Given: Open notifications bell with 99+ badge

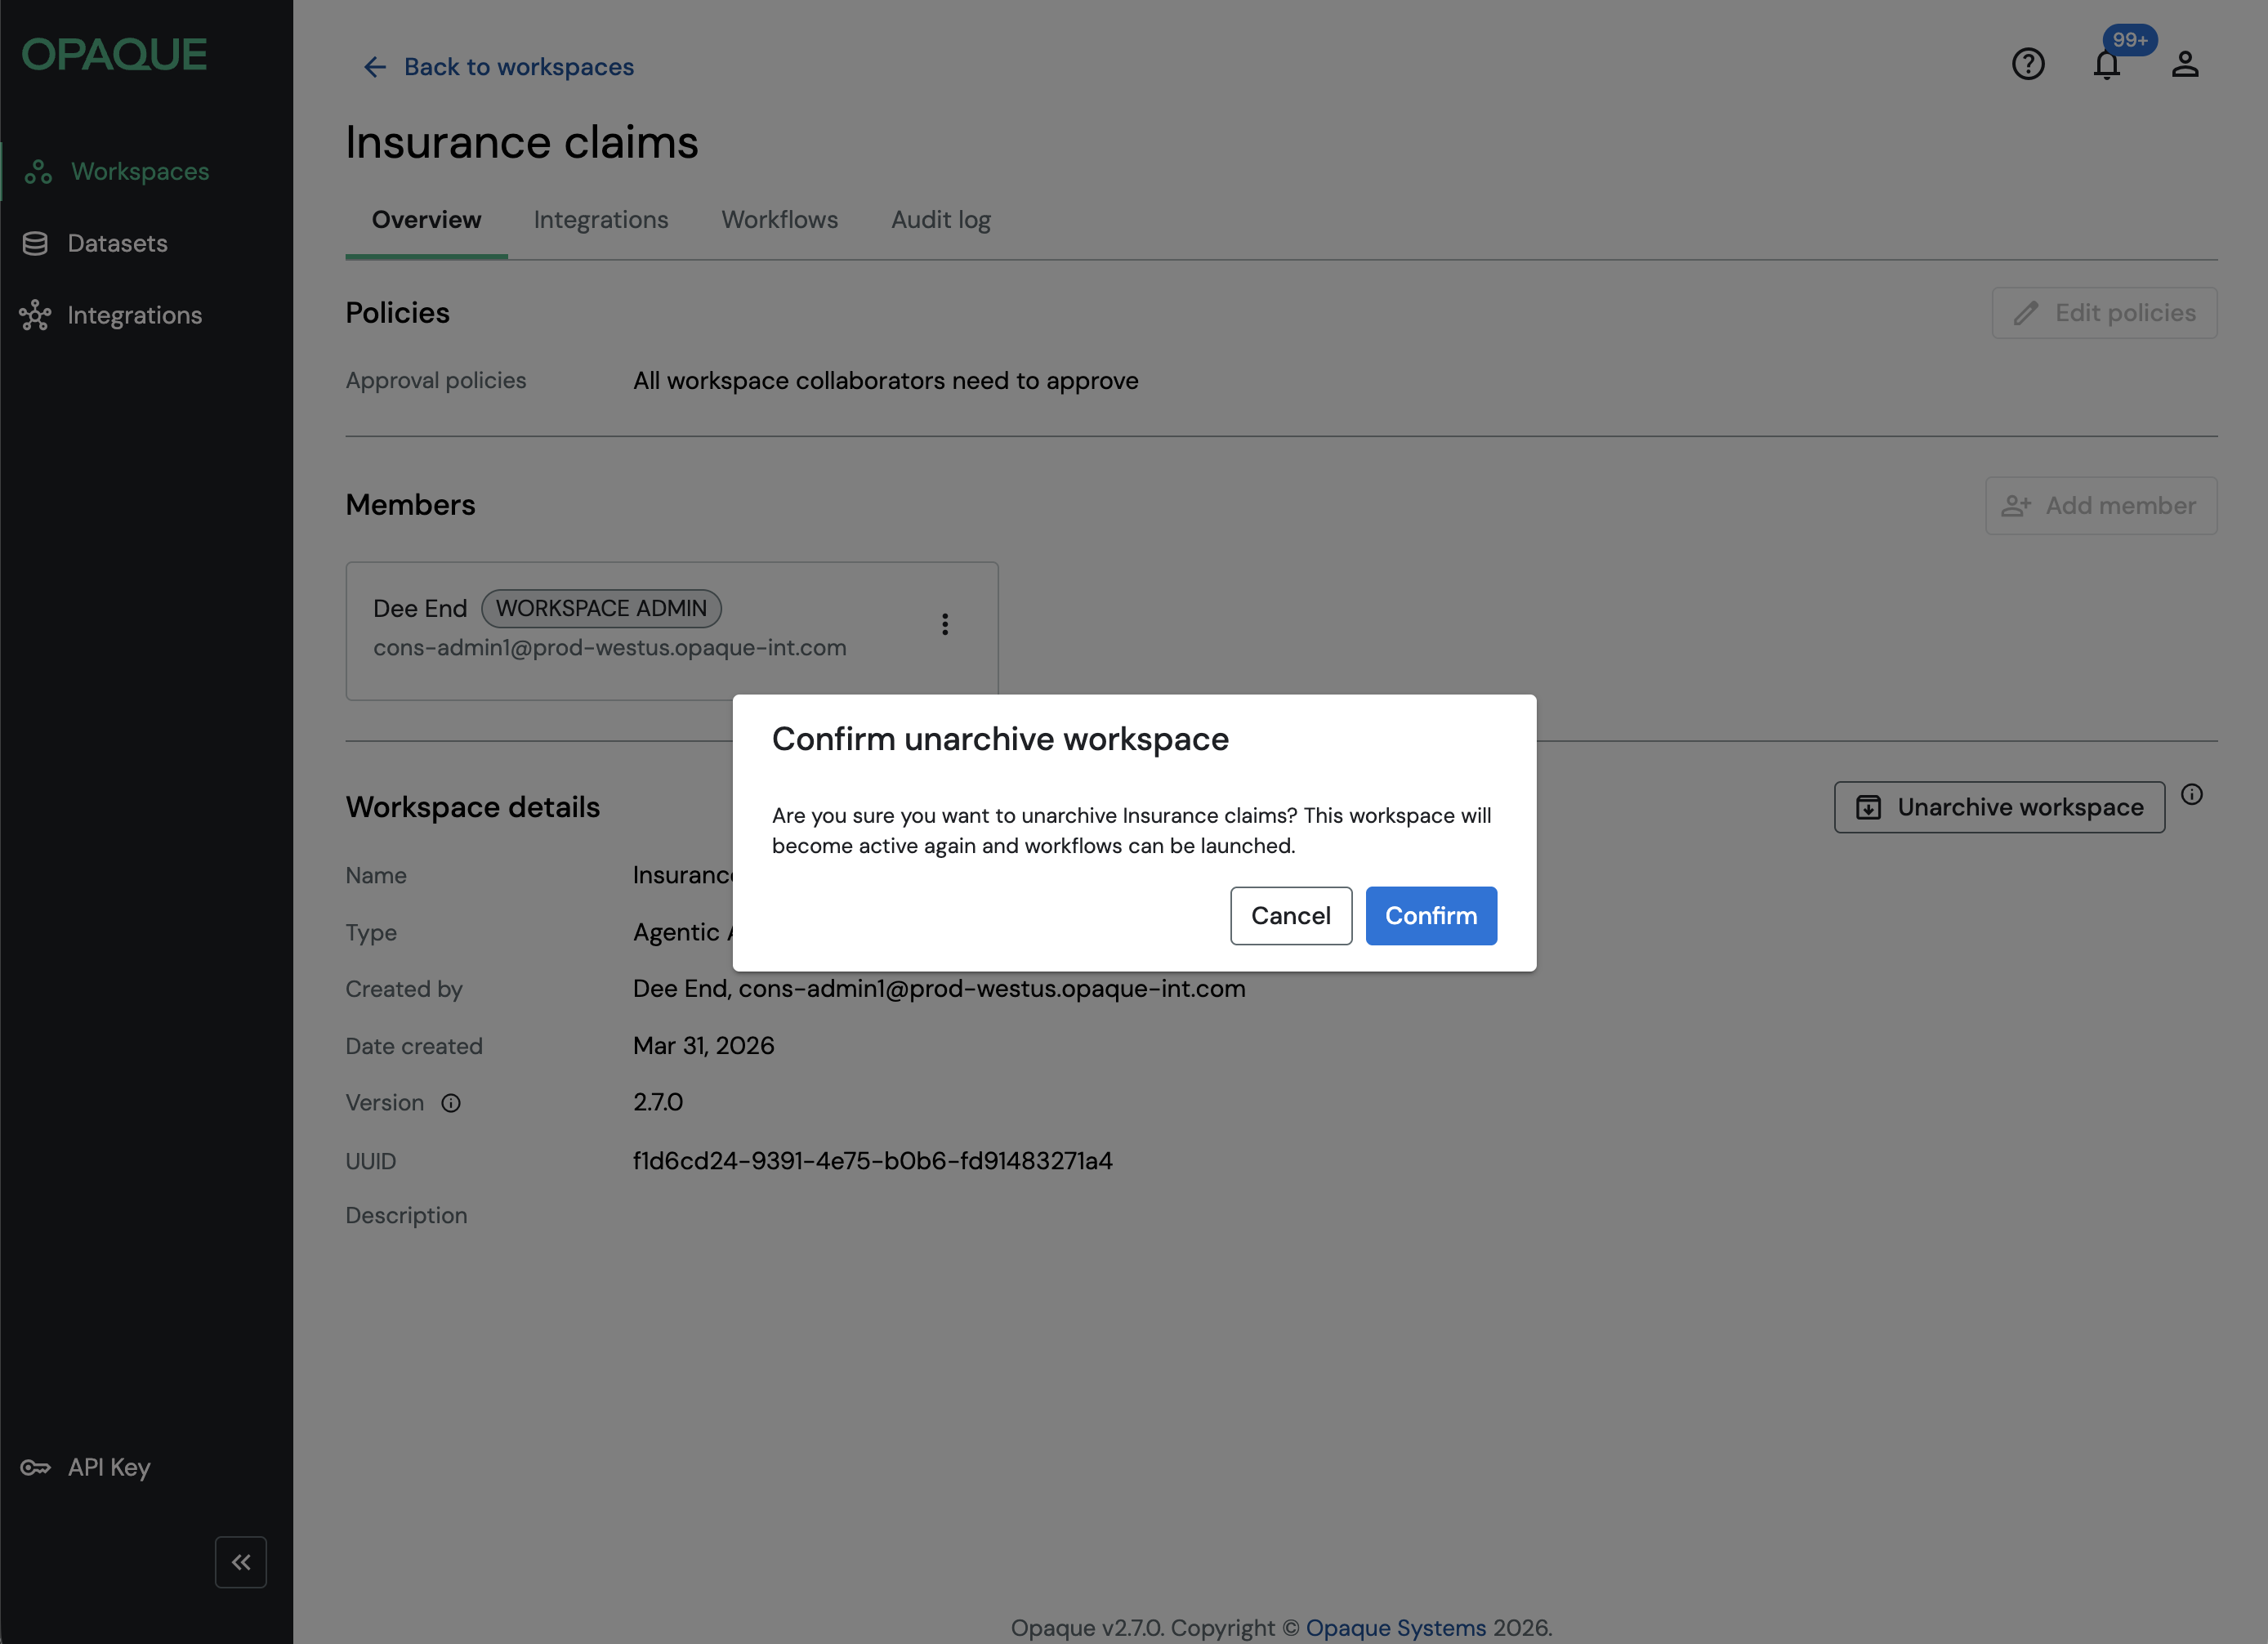Looking at the screenshot, I should (x=2106, y=65).
